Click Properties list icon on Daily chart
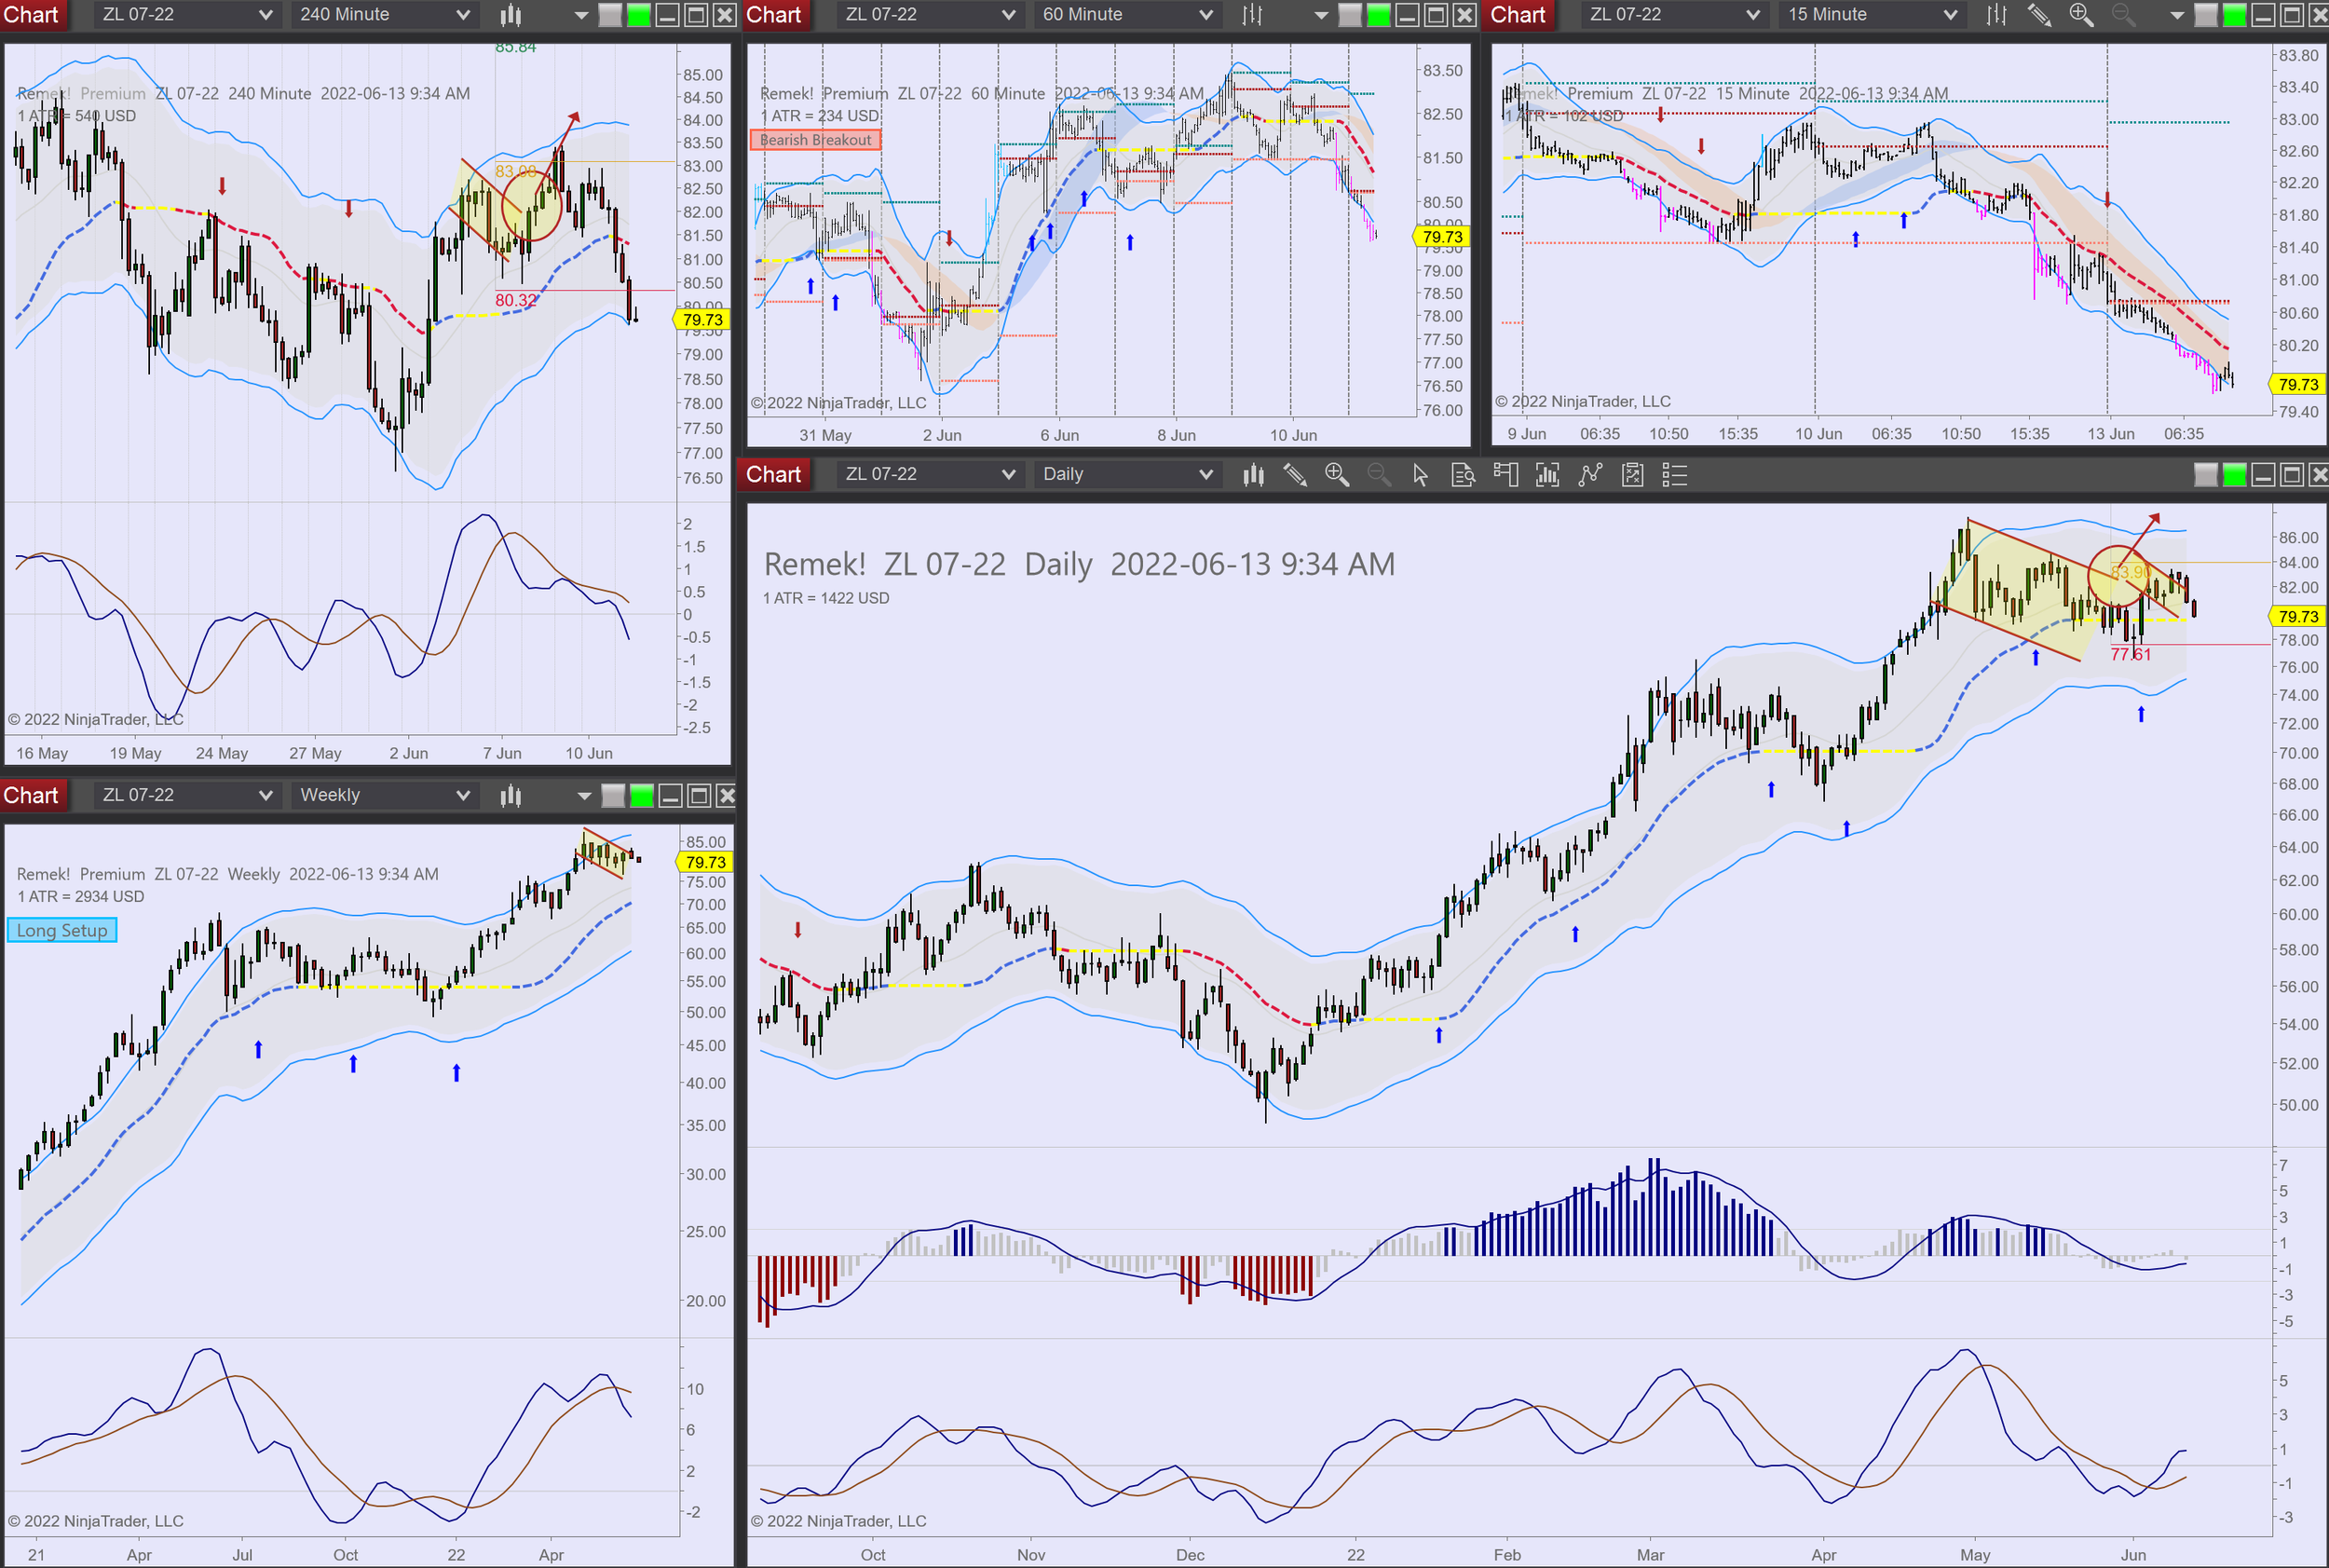This screenshot has width=2329, height=1568. tap(1674, 475)
